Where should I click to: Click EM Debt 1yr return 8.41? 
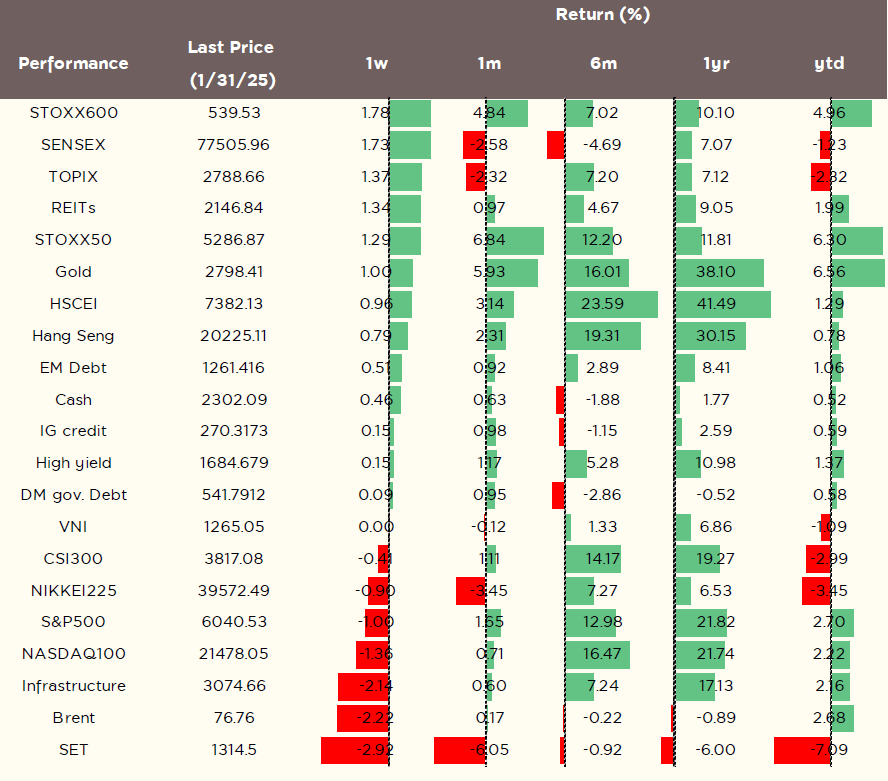click(x=716, y=368)
